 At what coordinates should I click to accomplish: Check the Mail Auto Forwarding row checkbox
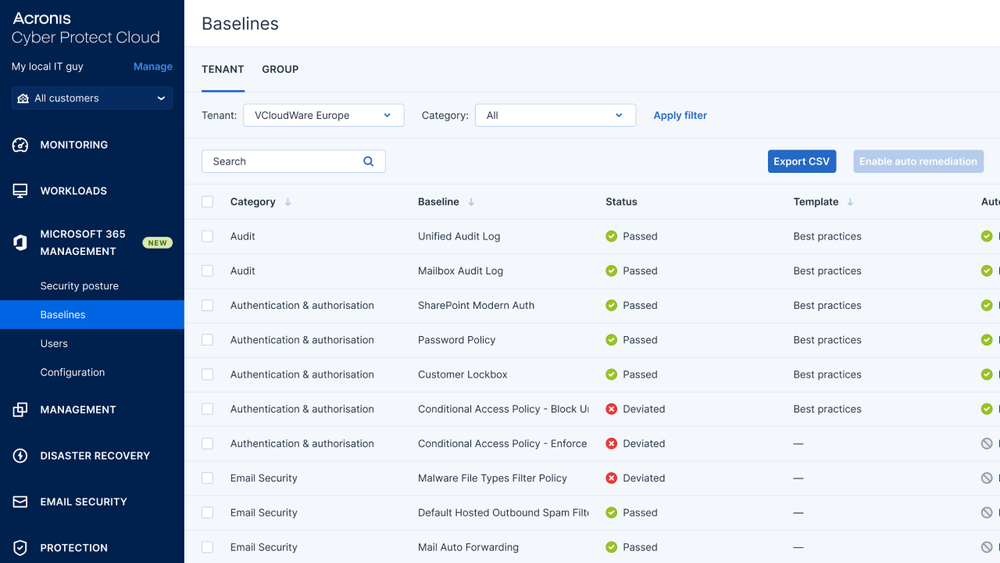coord(207,547)
